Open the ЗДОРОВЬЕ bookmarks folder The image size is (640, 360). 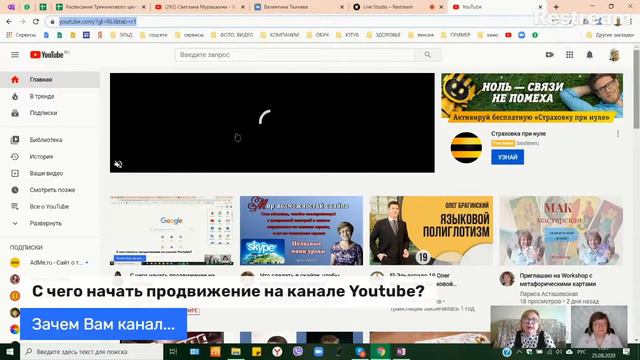[x=383, y=35]
